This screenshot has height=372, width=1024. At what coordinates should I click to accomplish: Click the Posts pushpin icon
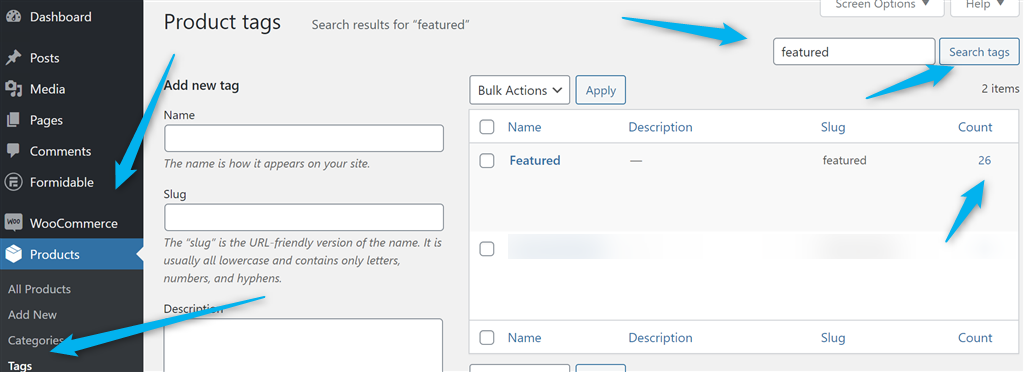click(13, 58)
